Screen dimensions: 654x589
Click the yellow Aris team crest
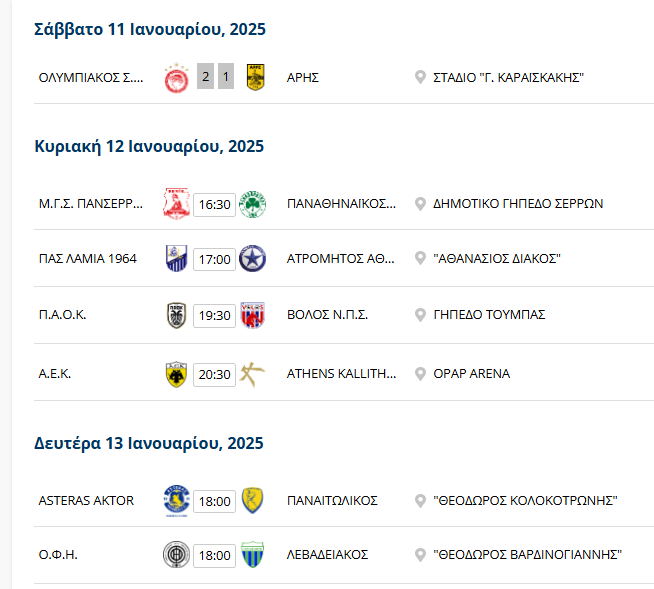tap(256, 77)
